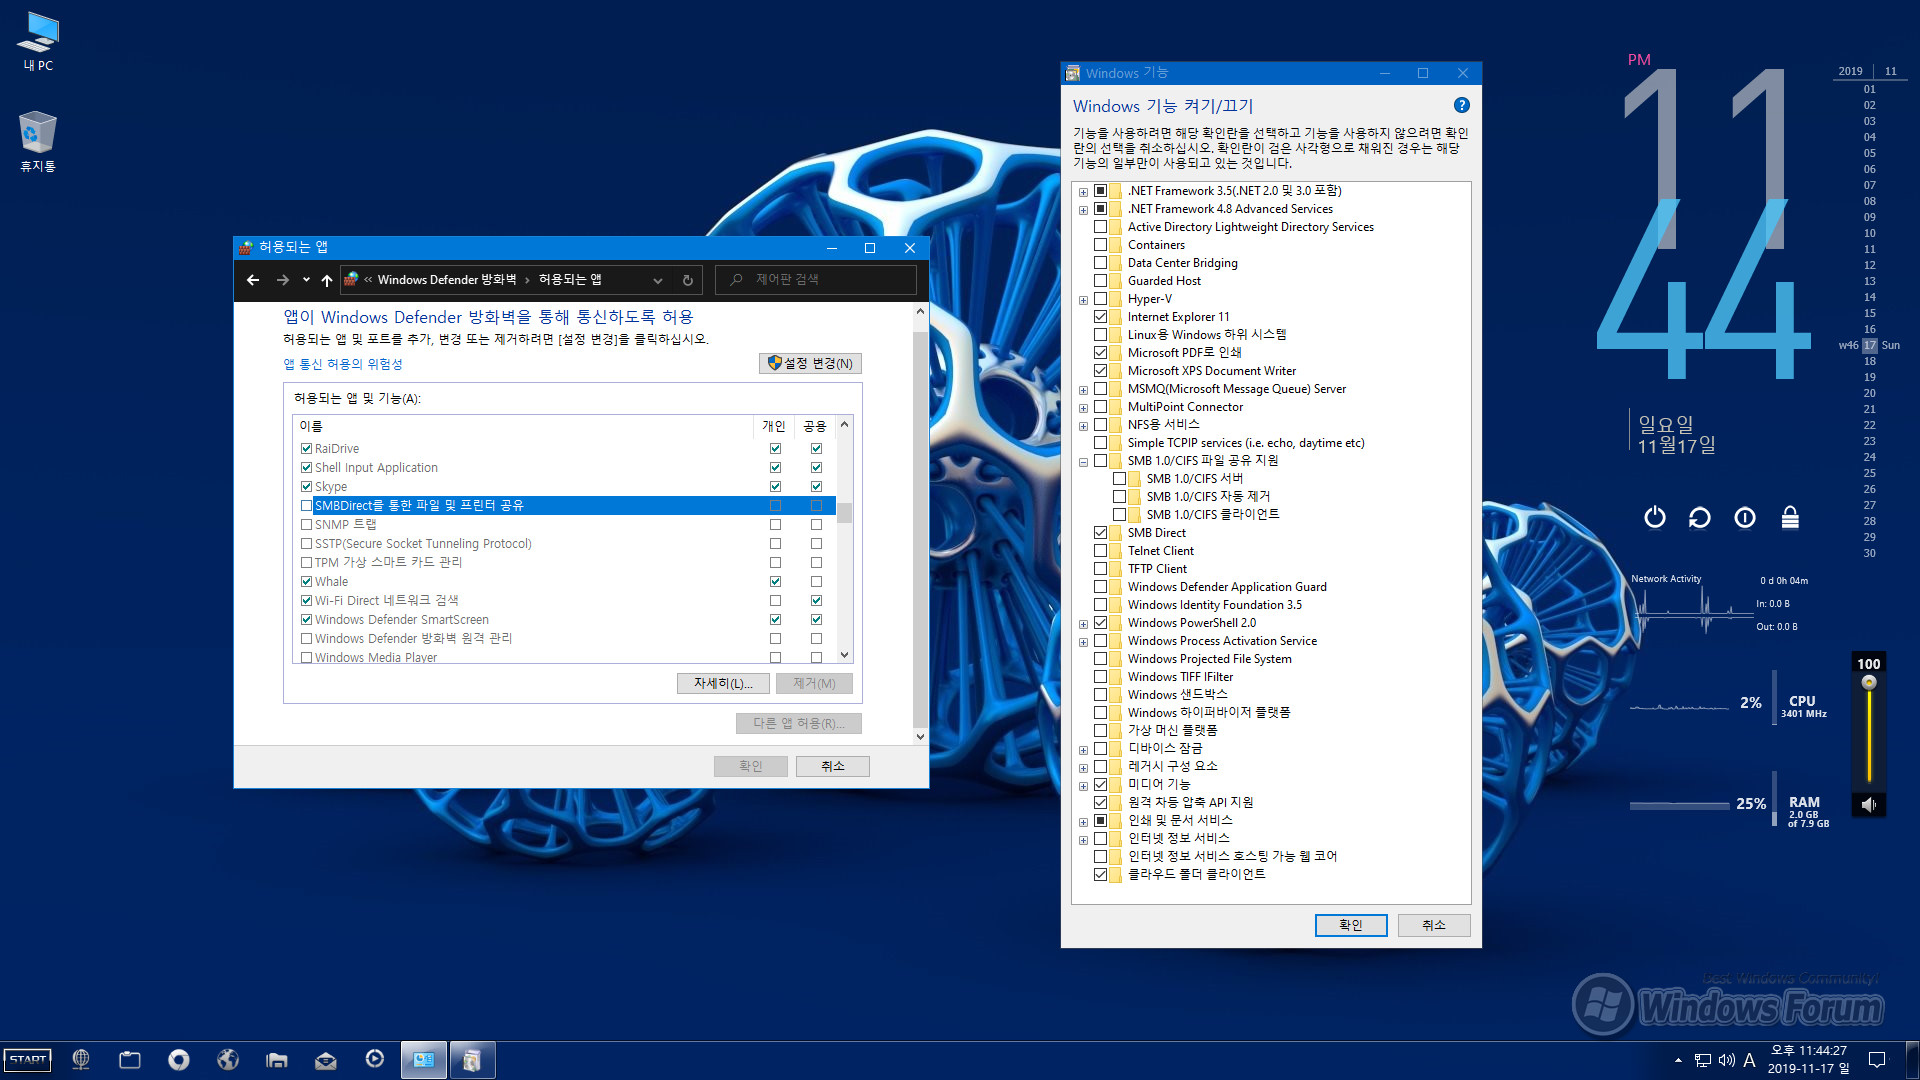Screen dimensions: 1920x1080
Task: Collapse SMB 1.0/CIFS 파일 공유 지원 node
Action: 1083,462
